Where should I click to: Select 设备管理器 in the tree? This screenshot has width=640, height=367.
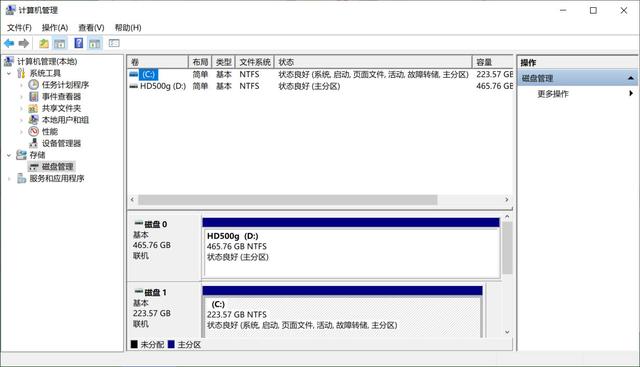[61, 143]
